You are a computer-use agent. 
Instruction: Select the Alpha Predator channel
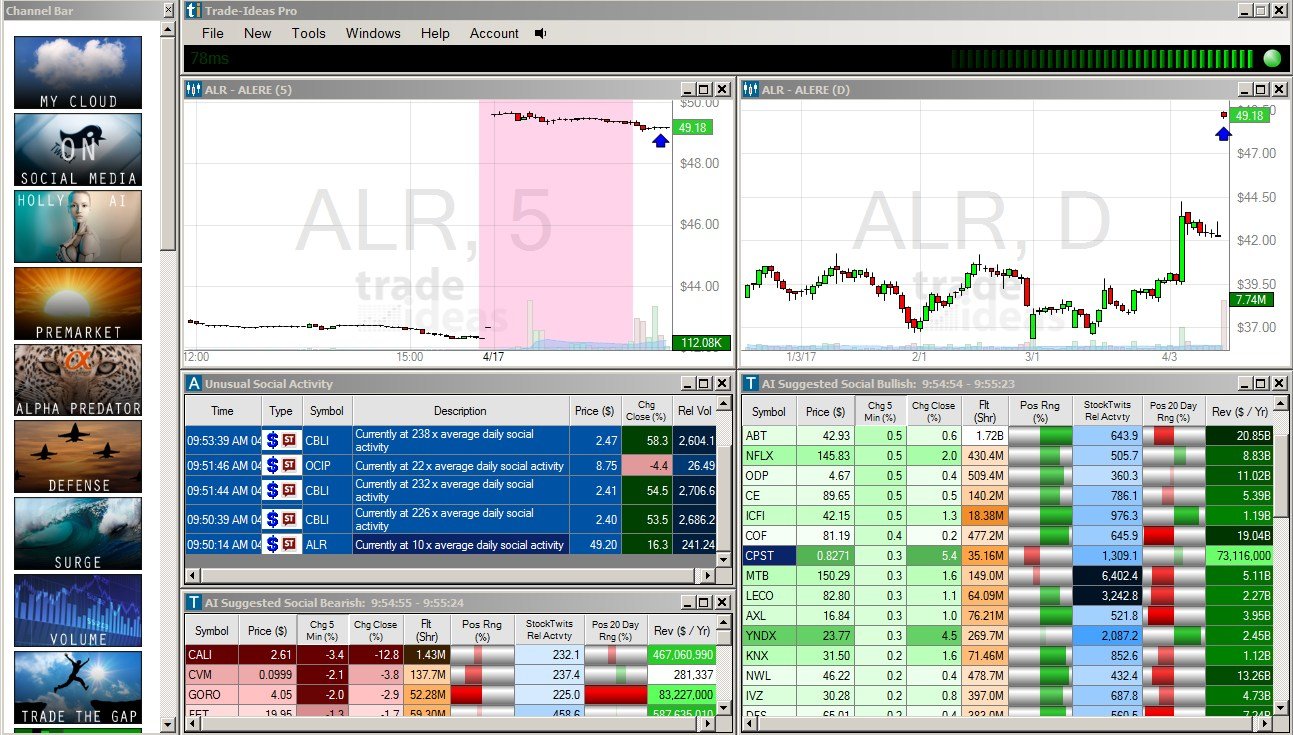(78, 381)
